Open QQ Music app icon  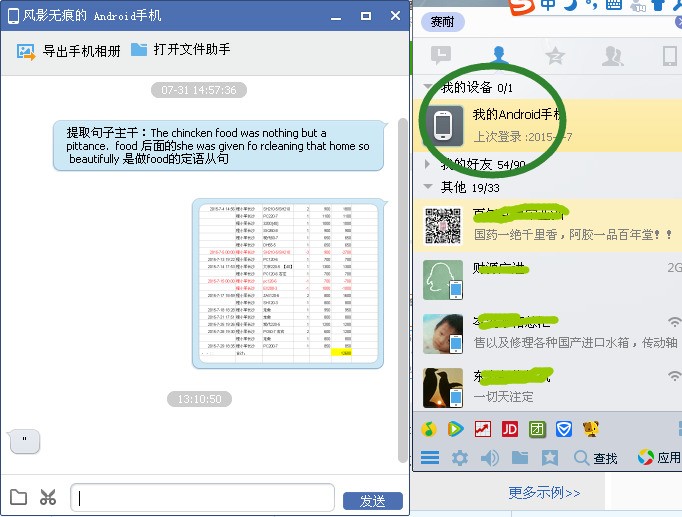pyautogui.click(x=429, y=429)
